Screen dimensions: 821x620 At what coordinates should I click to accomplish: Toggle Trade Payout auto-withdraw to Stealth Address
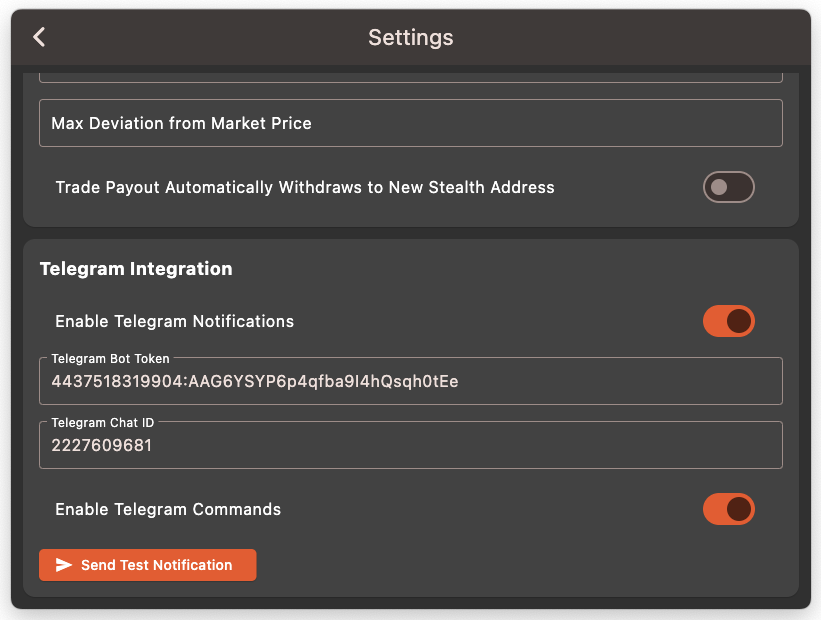pos(728,187)
